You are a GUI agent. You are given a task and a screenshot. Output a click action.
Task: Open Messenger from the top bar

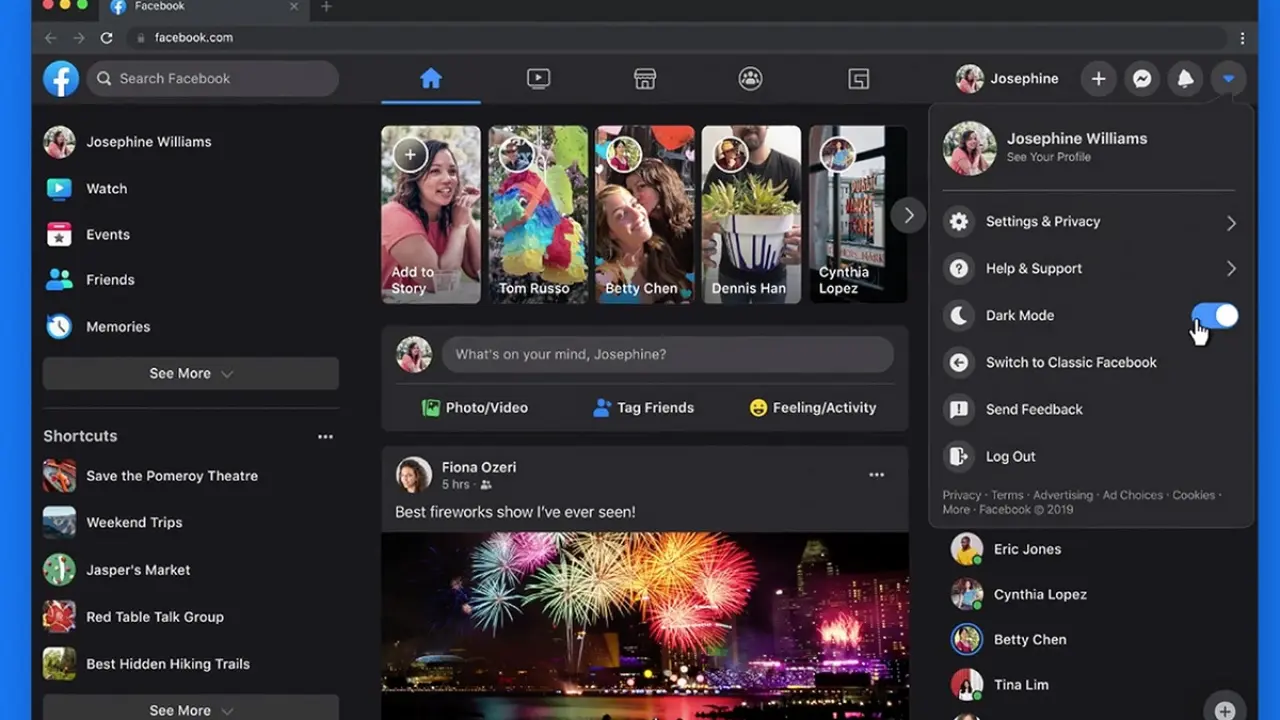coord(1141,79)
